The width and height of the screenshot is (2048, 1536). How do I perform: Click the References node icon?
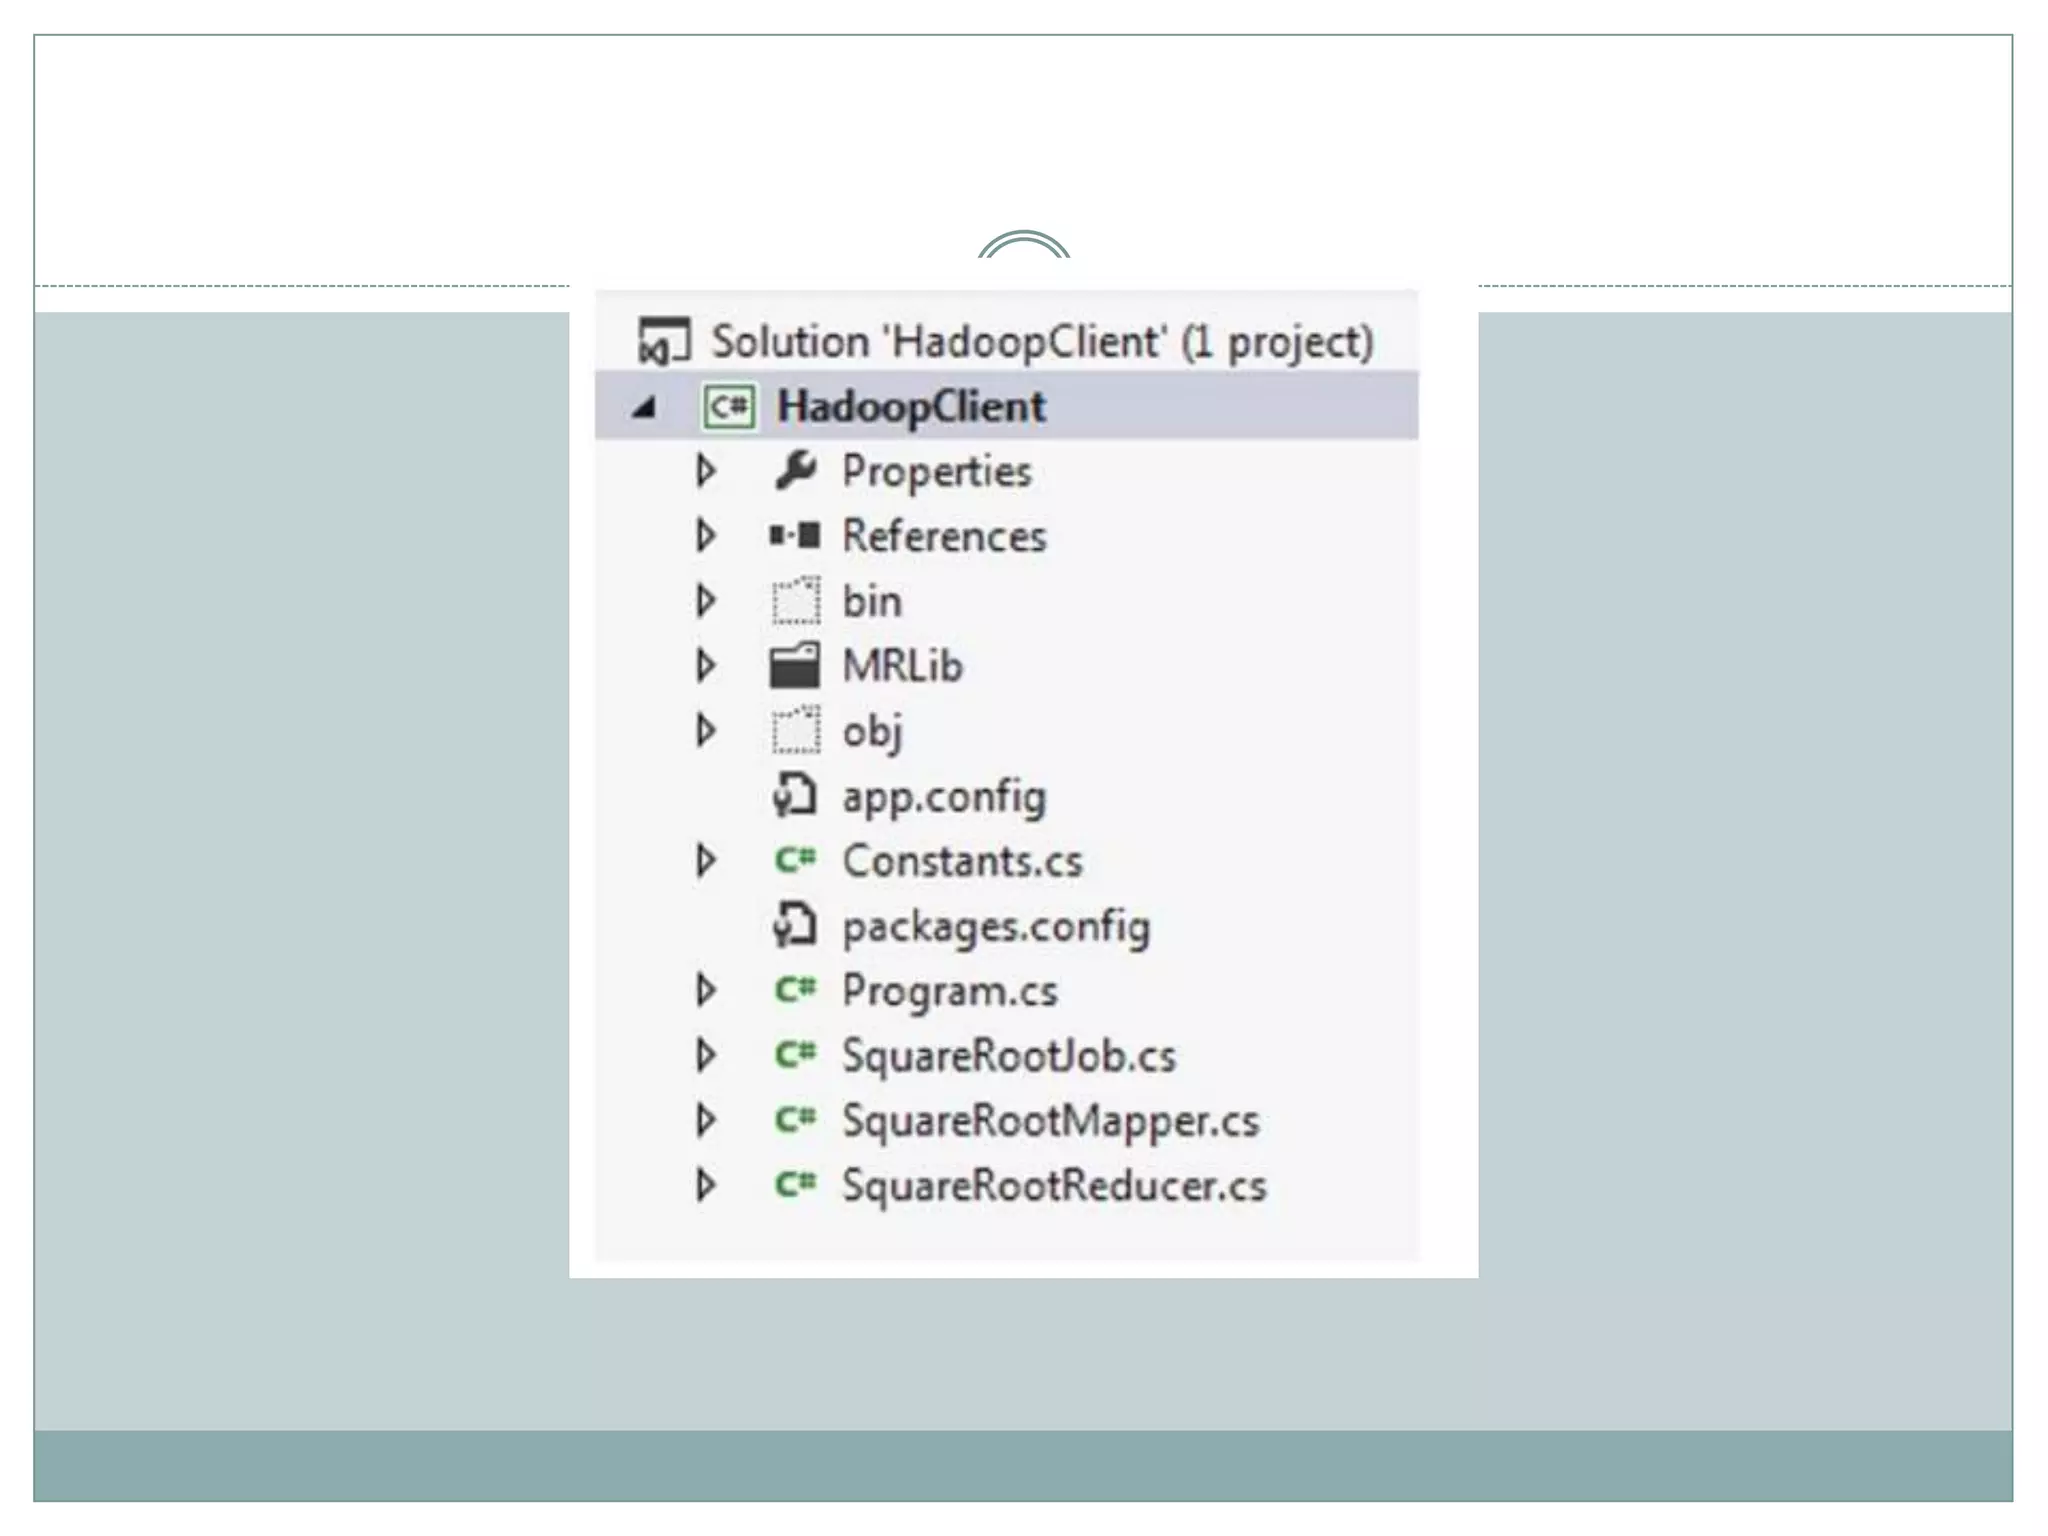(795, 536)
